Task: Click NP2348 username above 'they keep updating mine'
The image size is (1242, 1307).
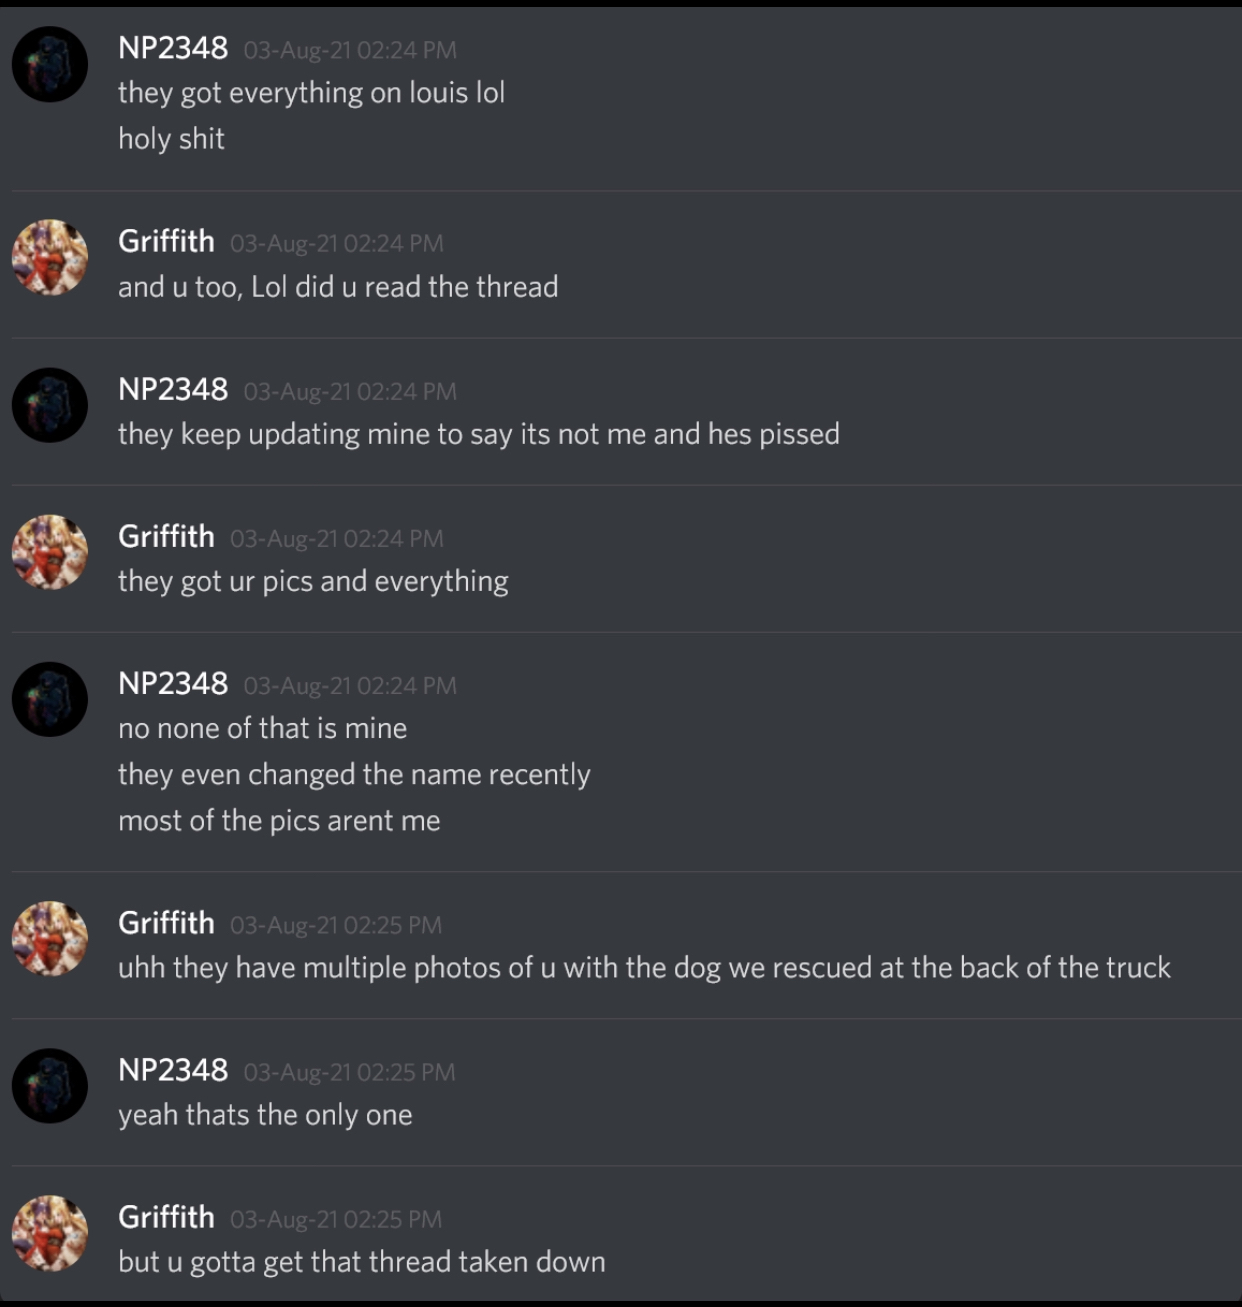Action: point(173,389)
